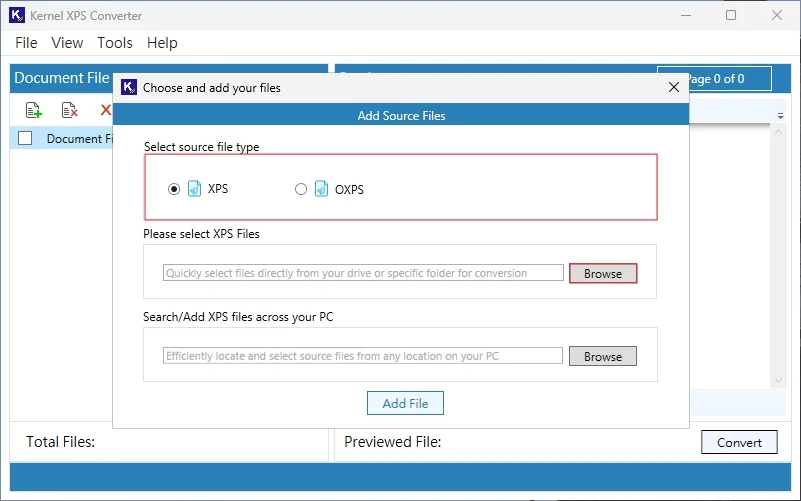The width and height of the screenshot is (801, 501).
Task: Click the 'Total Files:' status text
Action: click(60, 442)
